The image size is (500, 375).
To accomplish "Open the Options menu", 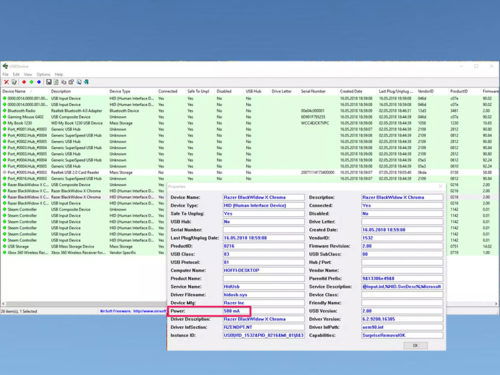I will pos(43,74).
